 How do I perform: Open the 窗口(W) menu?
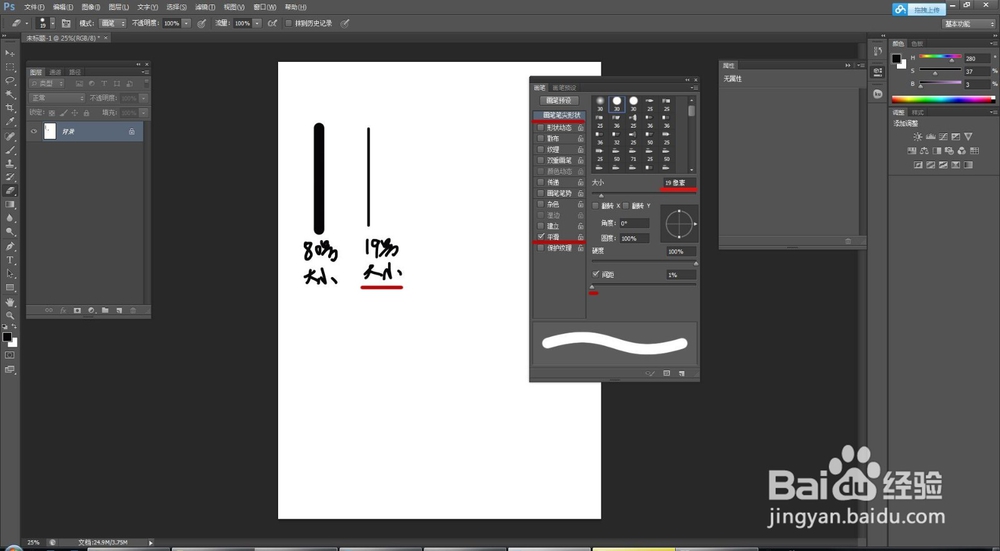pyautogui.click(x=265, y=7)
